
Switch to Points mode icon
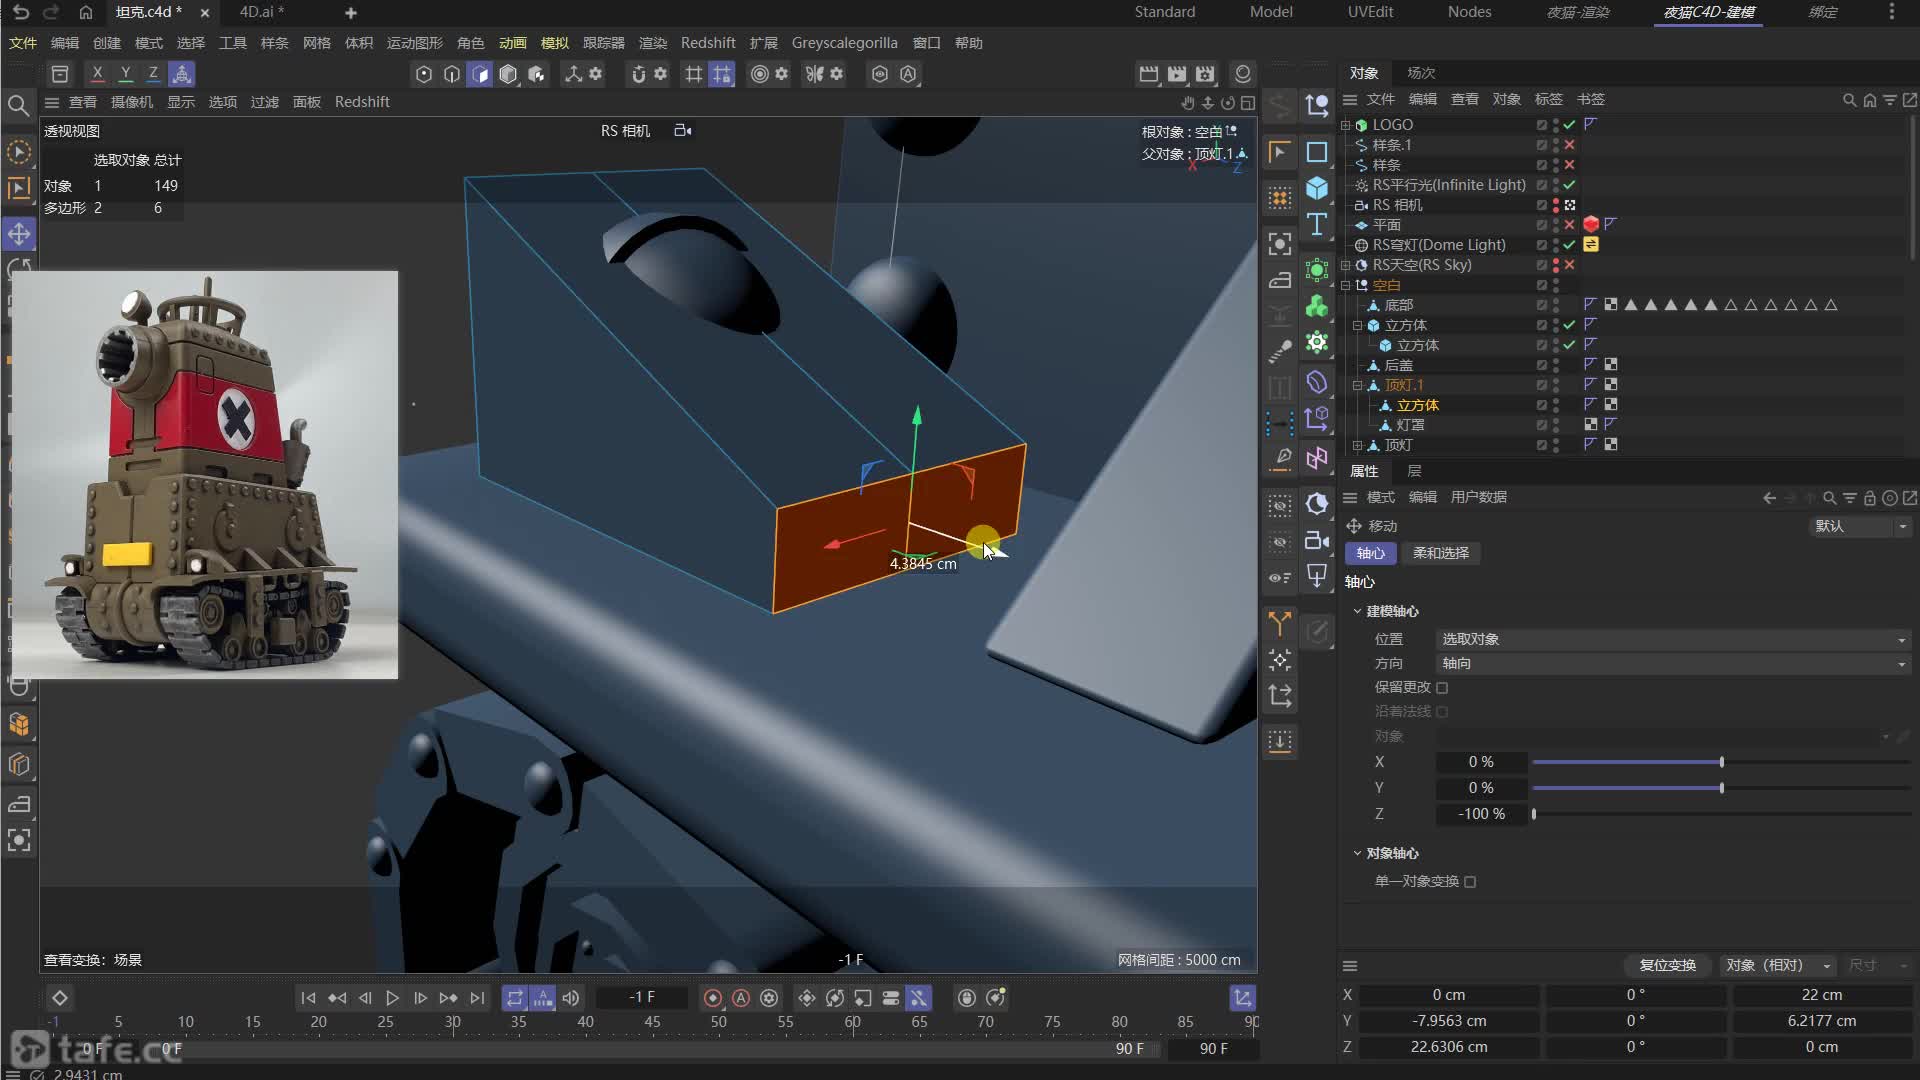424,74
